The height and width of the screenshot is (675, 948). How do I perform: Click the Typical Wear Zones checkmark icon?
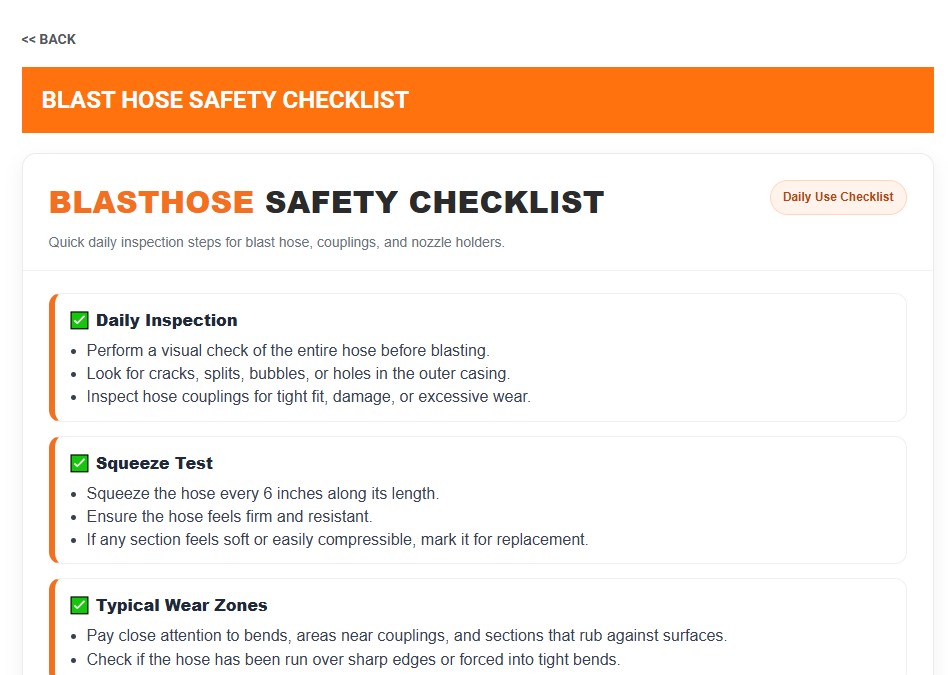tap(80, 605)
